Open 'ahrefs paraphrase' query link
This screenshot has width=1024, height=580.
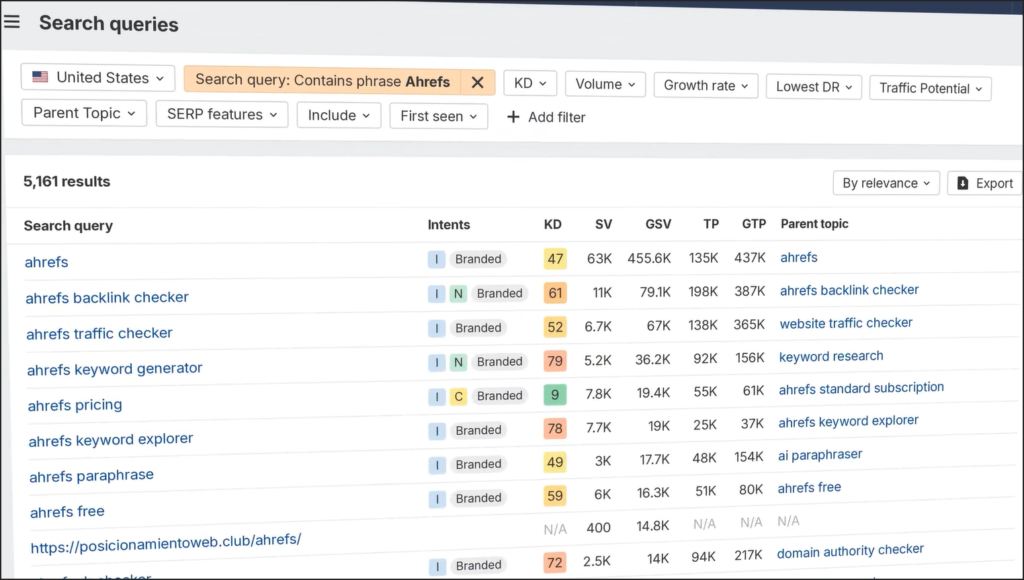click(91, 475)
